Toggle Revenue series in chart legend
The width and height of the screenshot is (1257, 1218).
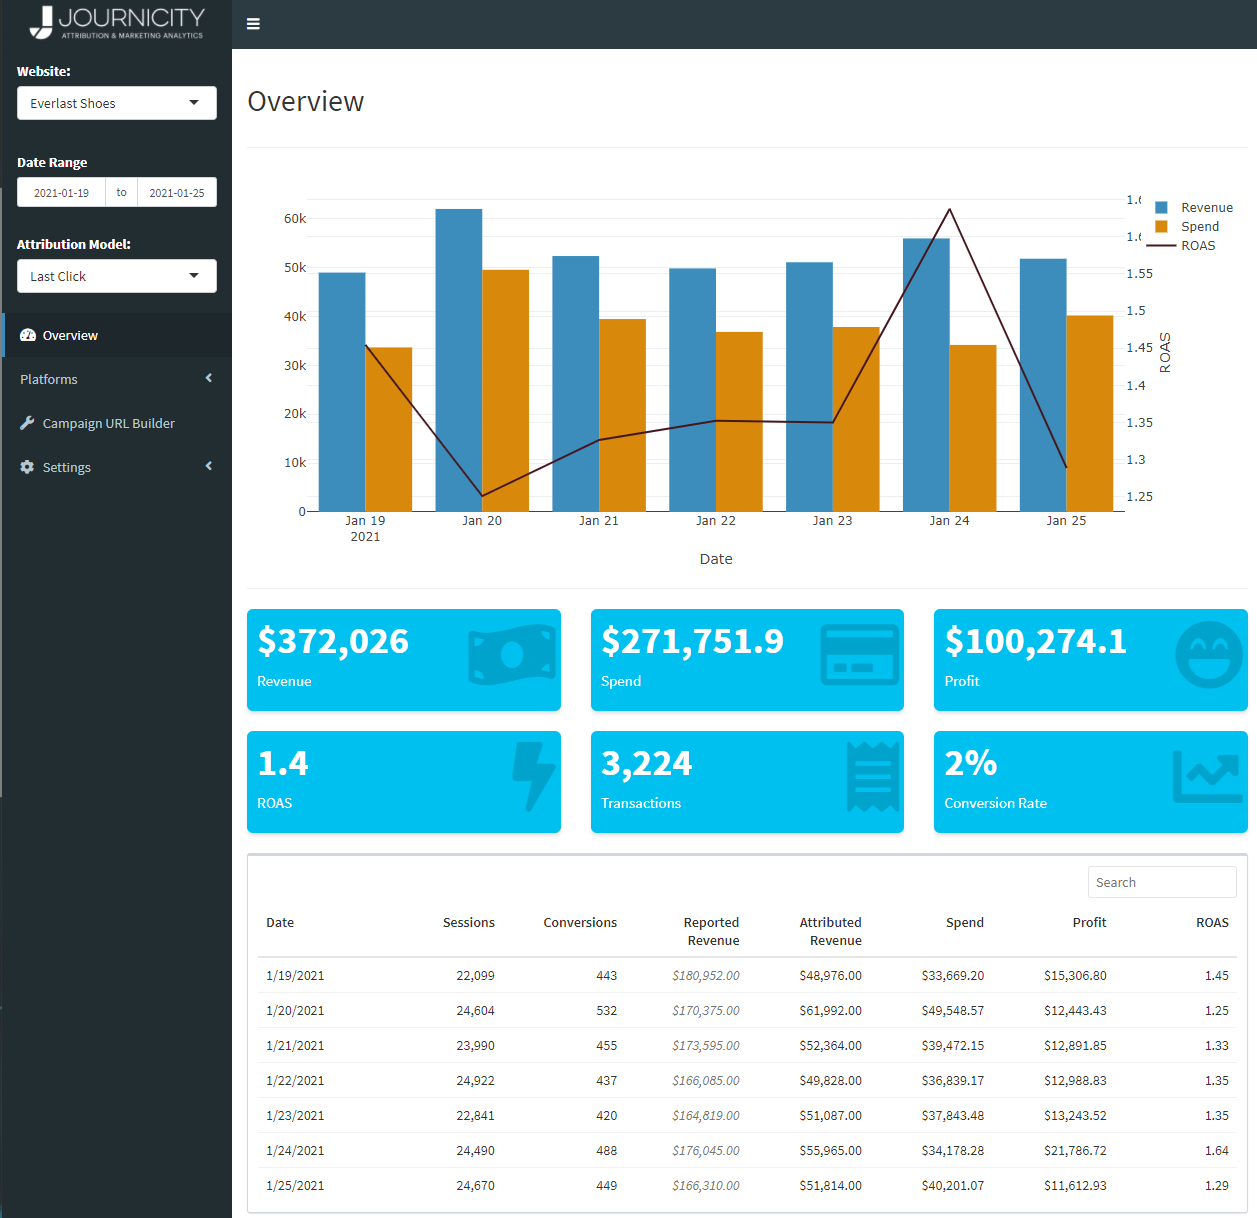coord(1194,208)
